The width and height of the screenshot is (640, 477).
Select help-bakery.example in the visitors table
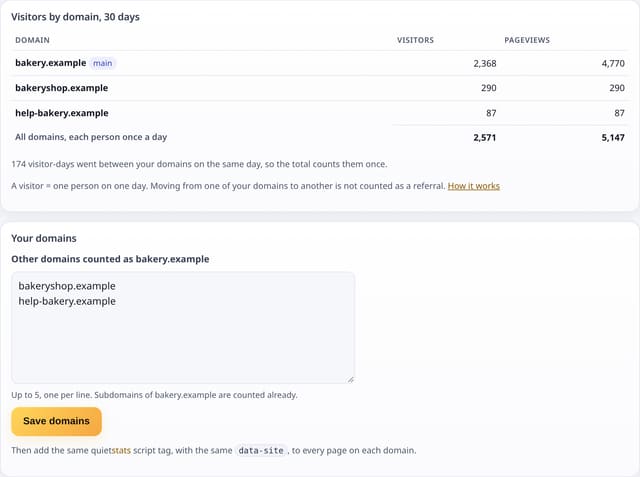point(62,113)
